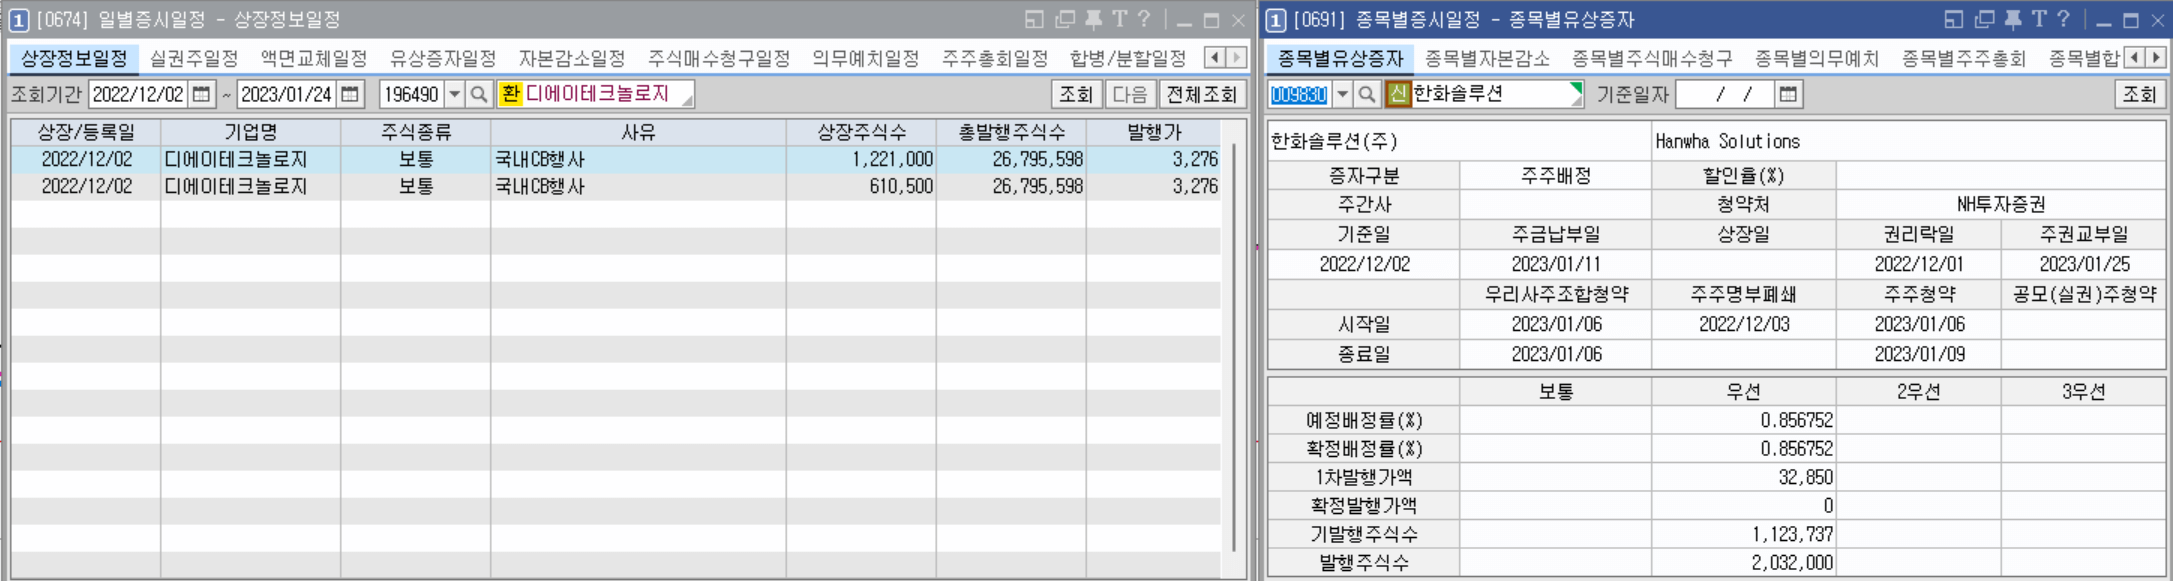Click magnifier search icon beside code 009830
The image size is (2173, 581).
(x=1367, y=94)
